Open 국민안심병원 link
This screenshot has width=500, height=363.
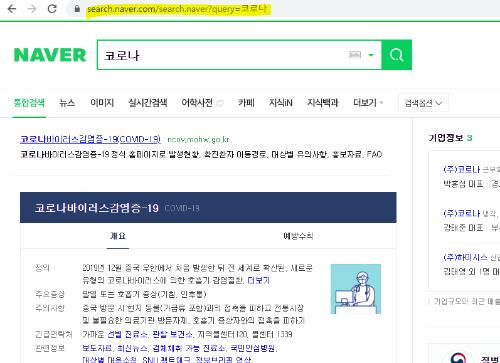point(253,348)
